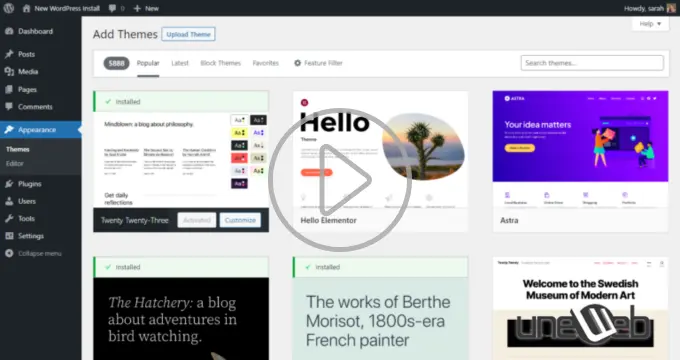Click the WordPress logo in admin bar
This screenshot has height=360, width=680.
9,8
